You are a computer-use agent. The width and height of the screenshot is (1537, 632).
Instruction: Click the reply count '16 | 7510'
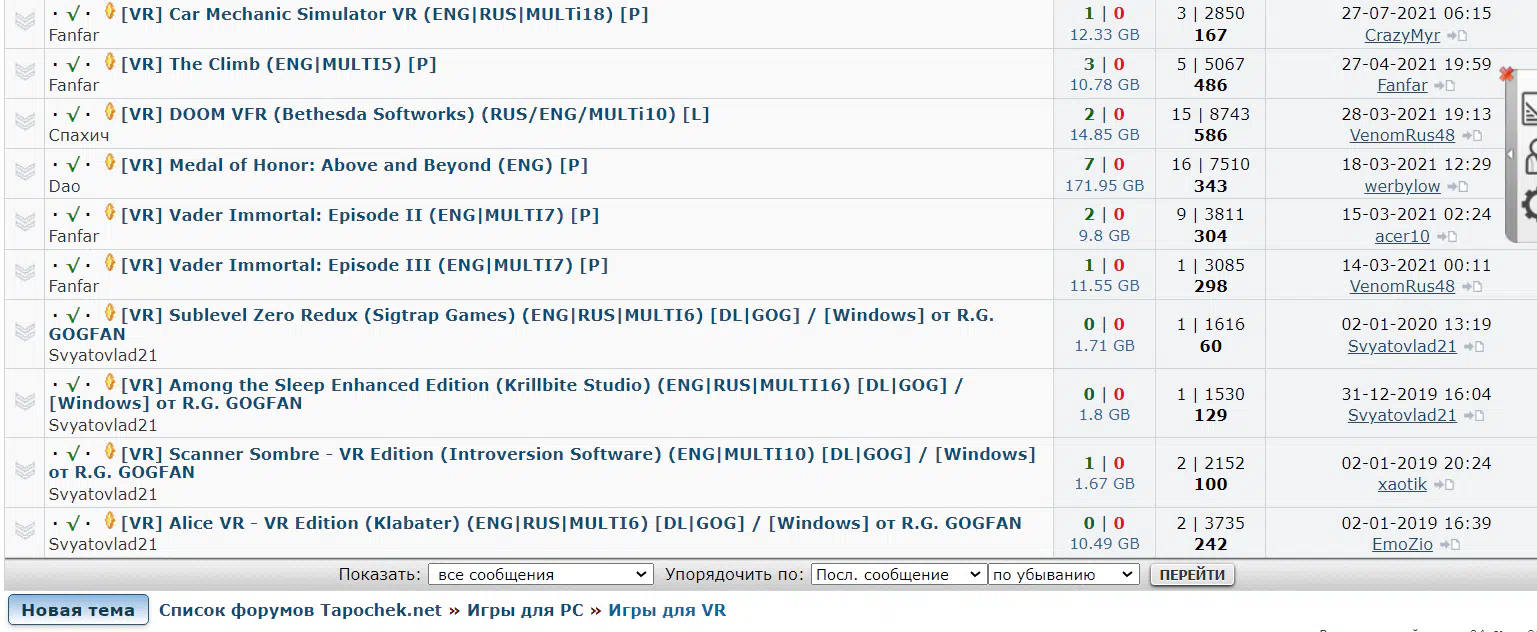click(x=1210, y=165)
